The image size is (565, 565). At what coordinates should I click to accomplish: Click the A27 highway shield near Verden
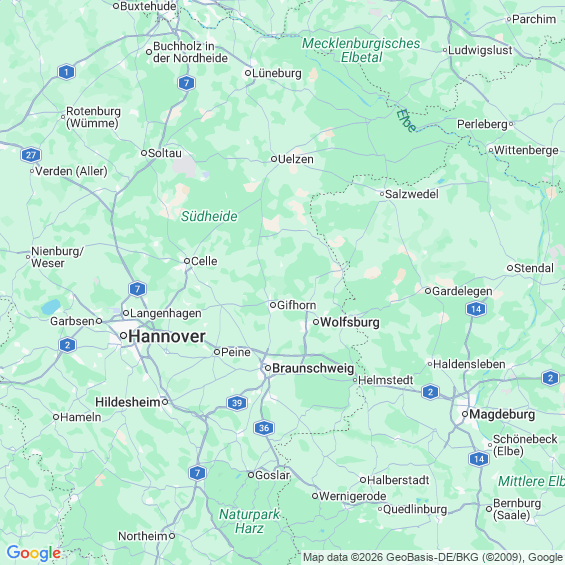point(31,155)
